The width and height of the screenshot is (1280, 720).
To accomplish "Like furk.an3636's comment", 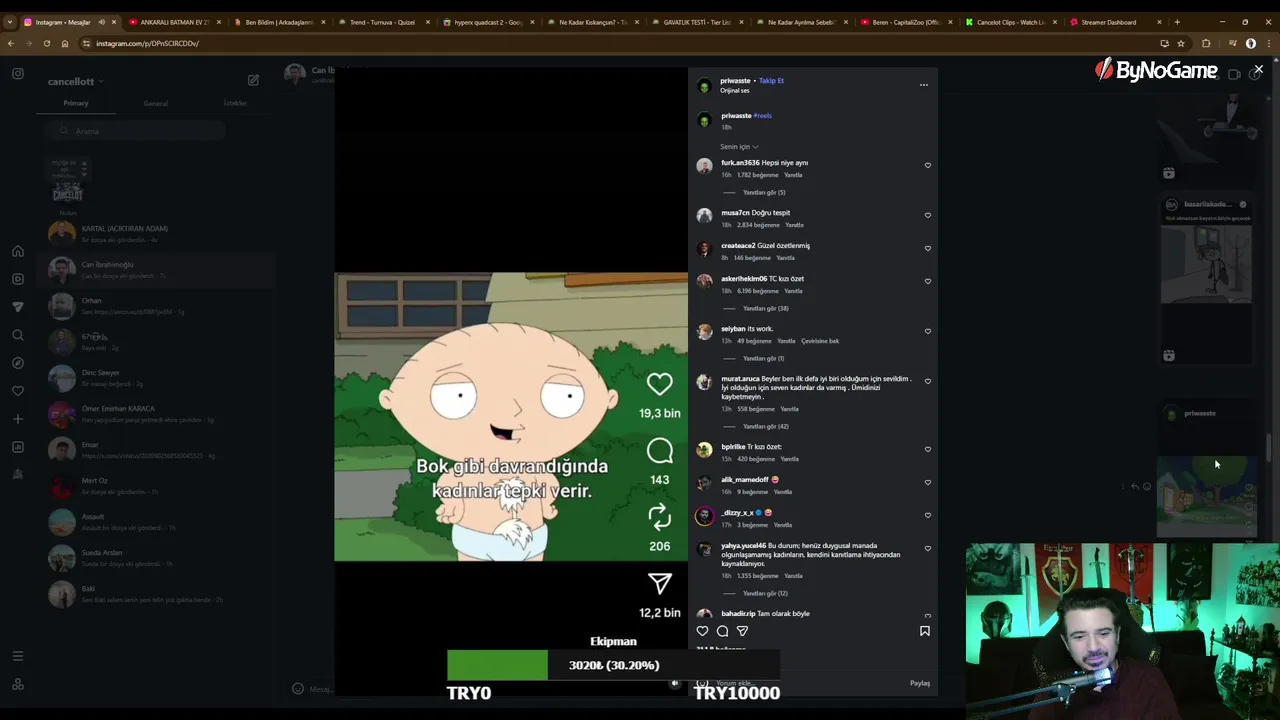I will click(x=927, y=165).
